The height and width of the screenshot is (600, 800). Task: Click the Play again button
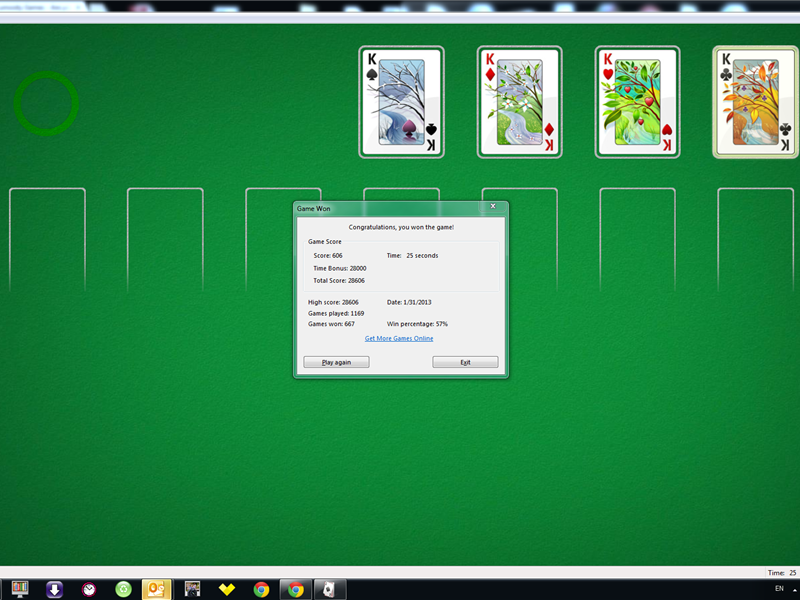[x=336, y=362]
